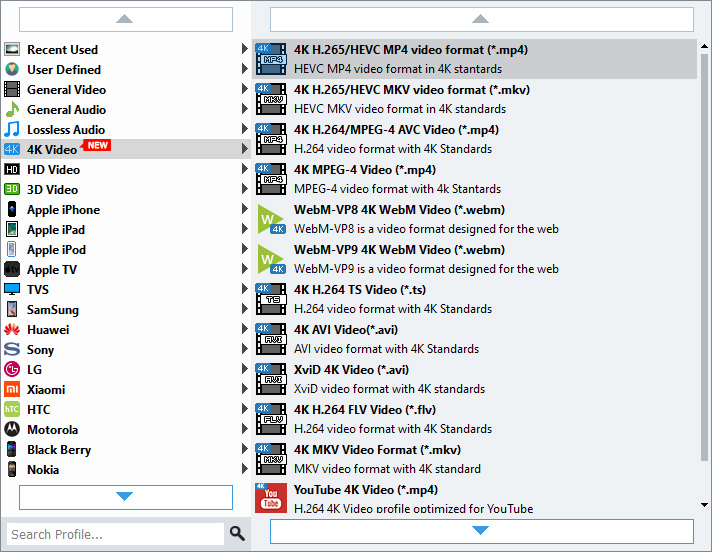Click the Apple iPad device icon
The width and height of the screenshot is (712, 552).
tap(12, 229)
